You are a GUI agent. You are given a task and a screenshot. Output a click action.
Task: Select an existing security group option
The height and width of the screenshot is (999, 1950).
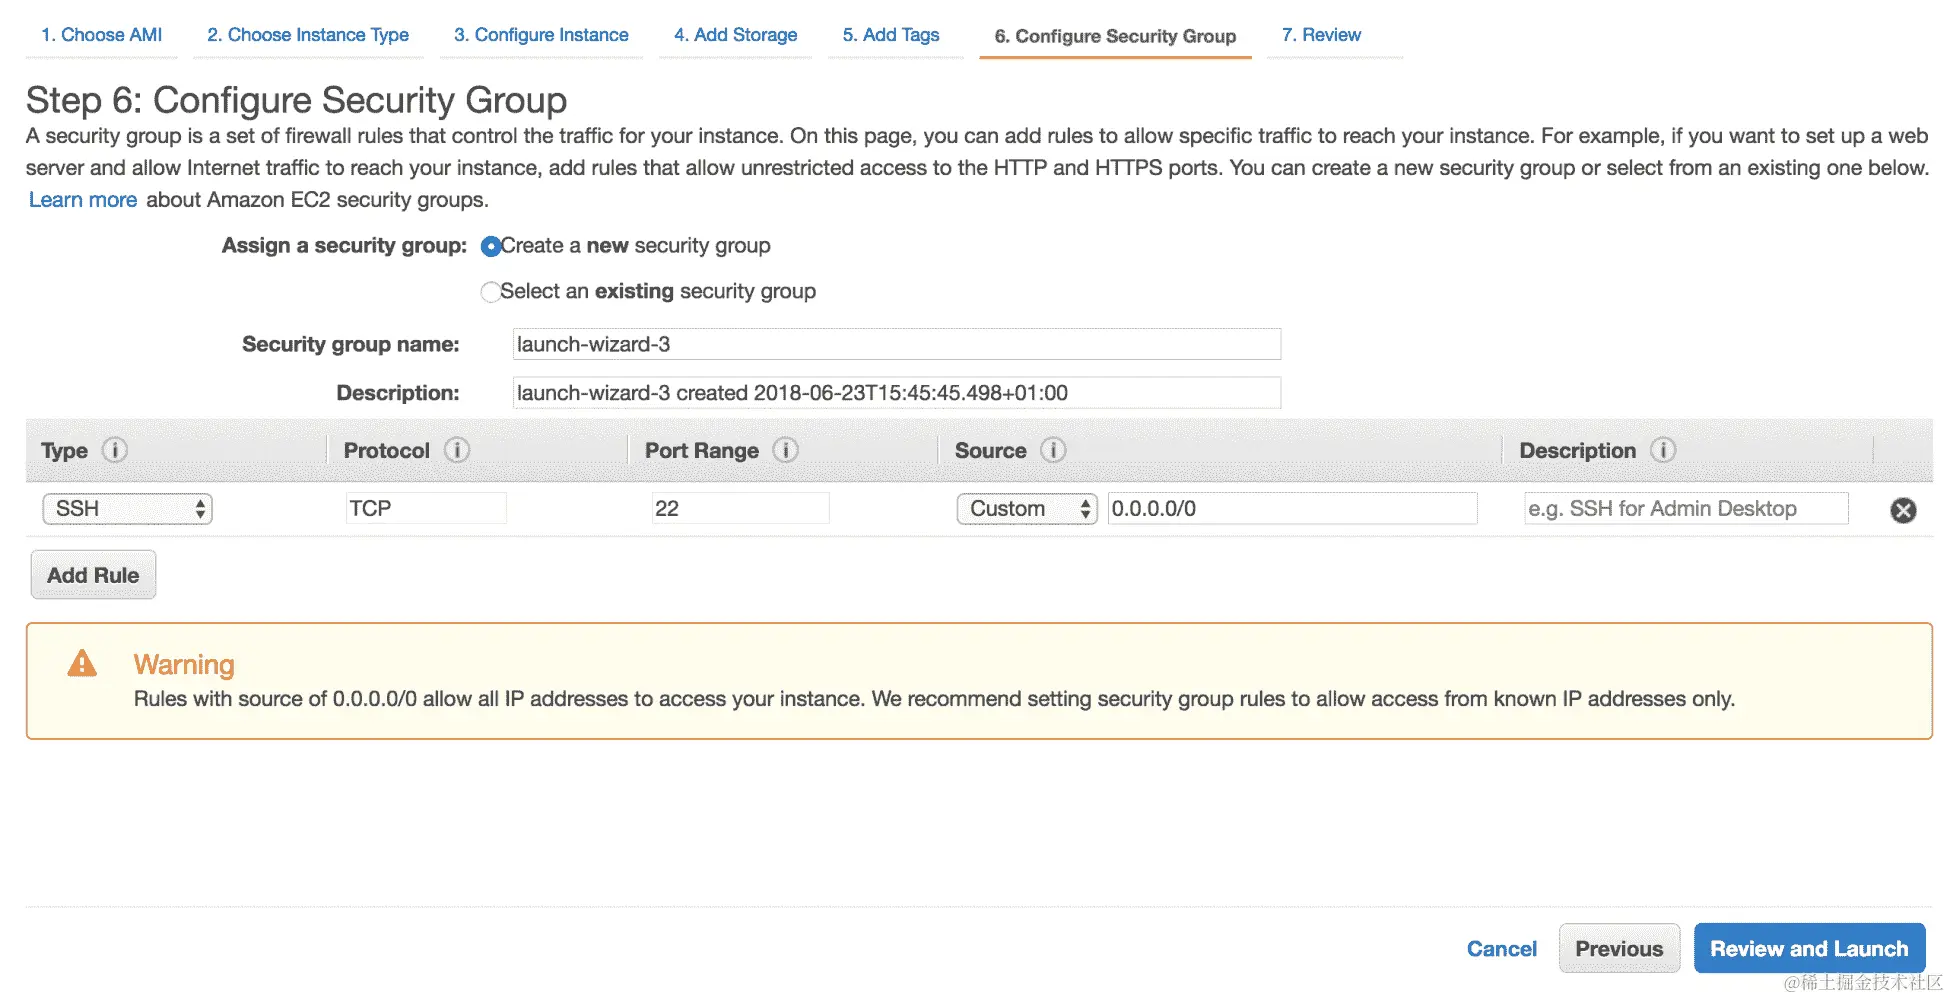click(490, 292)
